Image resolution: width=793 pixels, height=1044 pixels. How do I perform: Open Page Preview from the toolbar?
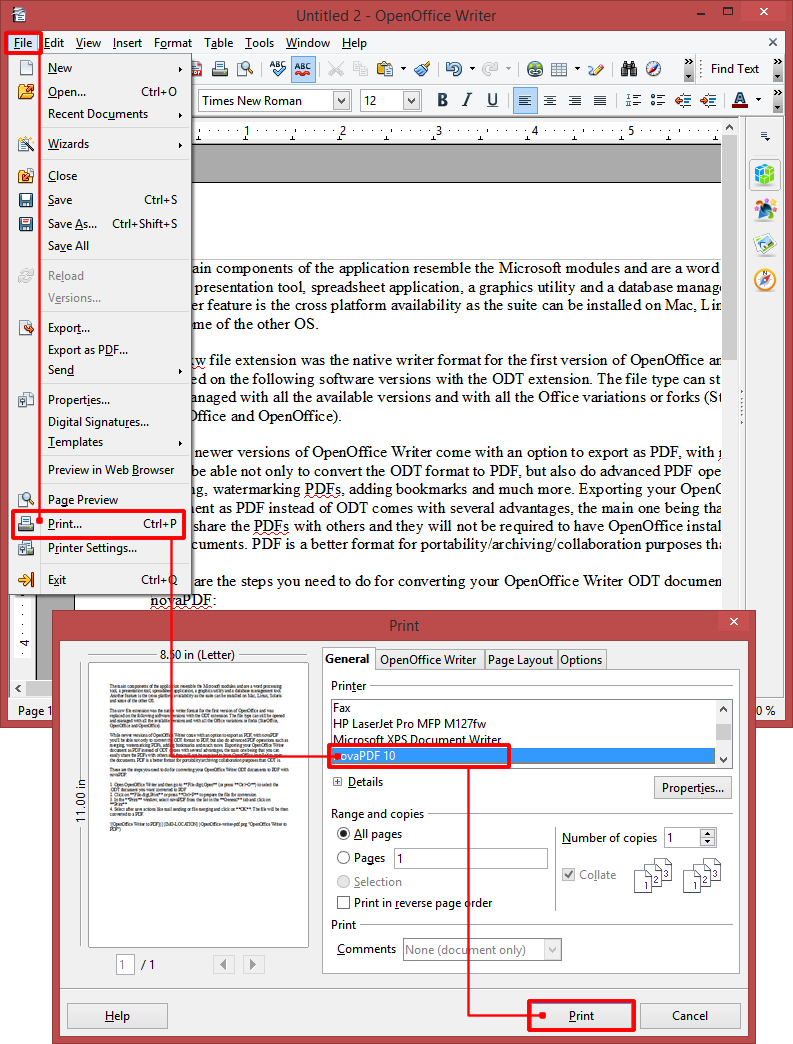(246, 69)
